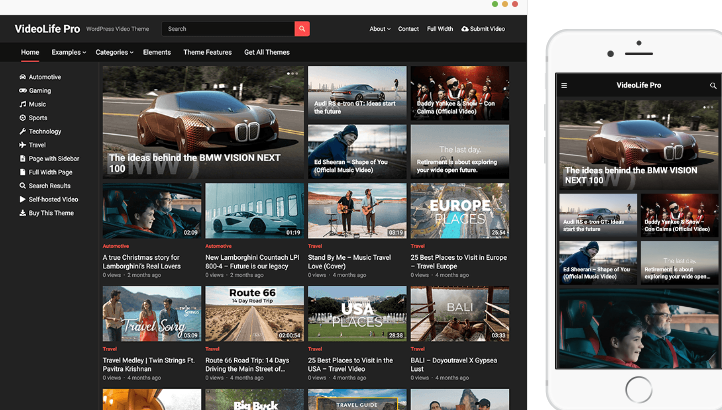Image resolution: width=722 pixels, height=410 pixels.
Task: Open the BALI video thumbnail
Action: [460, 314]
